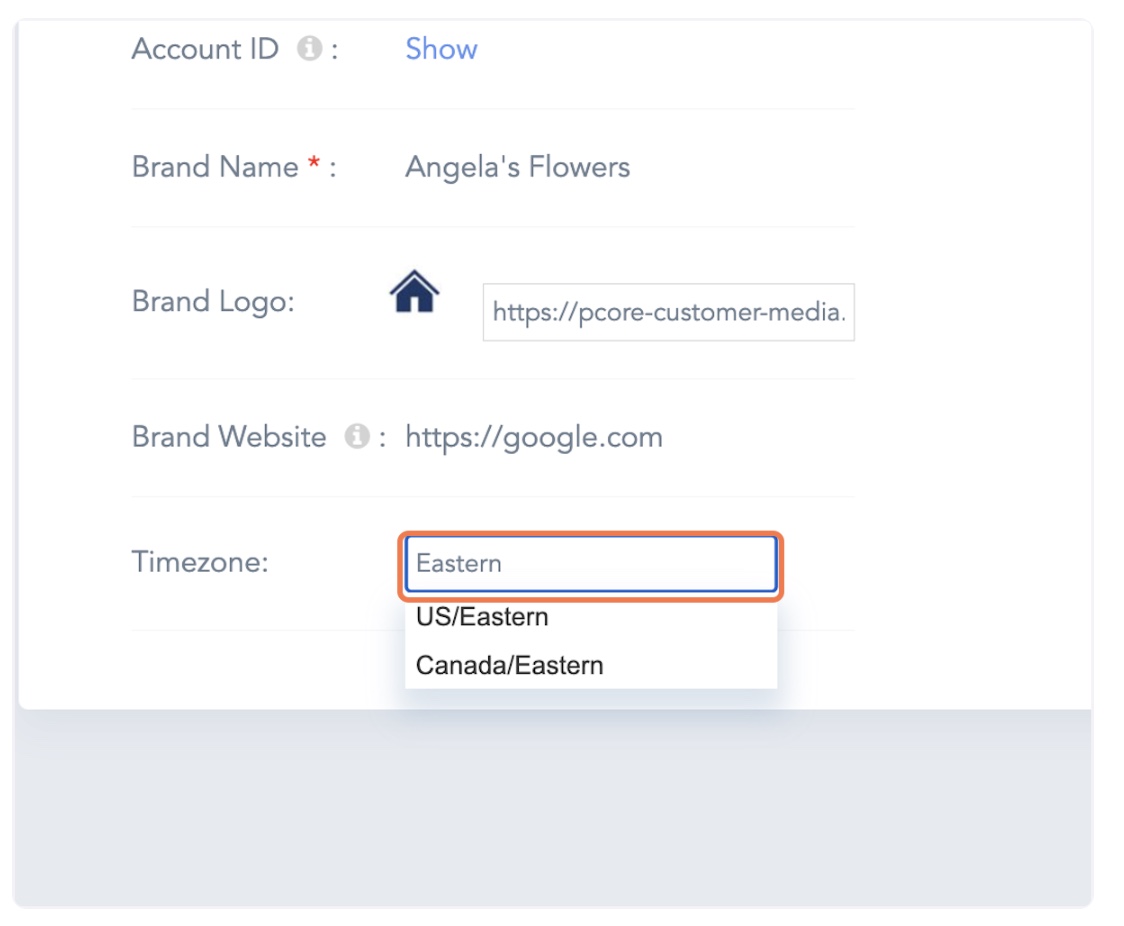Choose Canada/Eastern from the timezone list
This screenshot has height=926, width=1124.
(509, 665)
